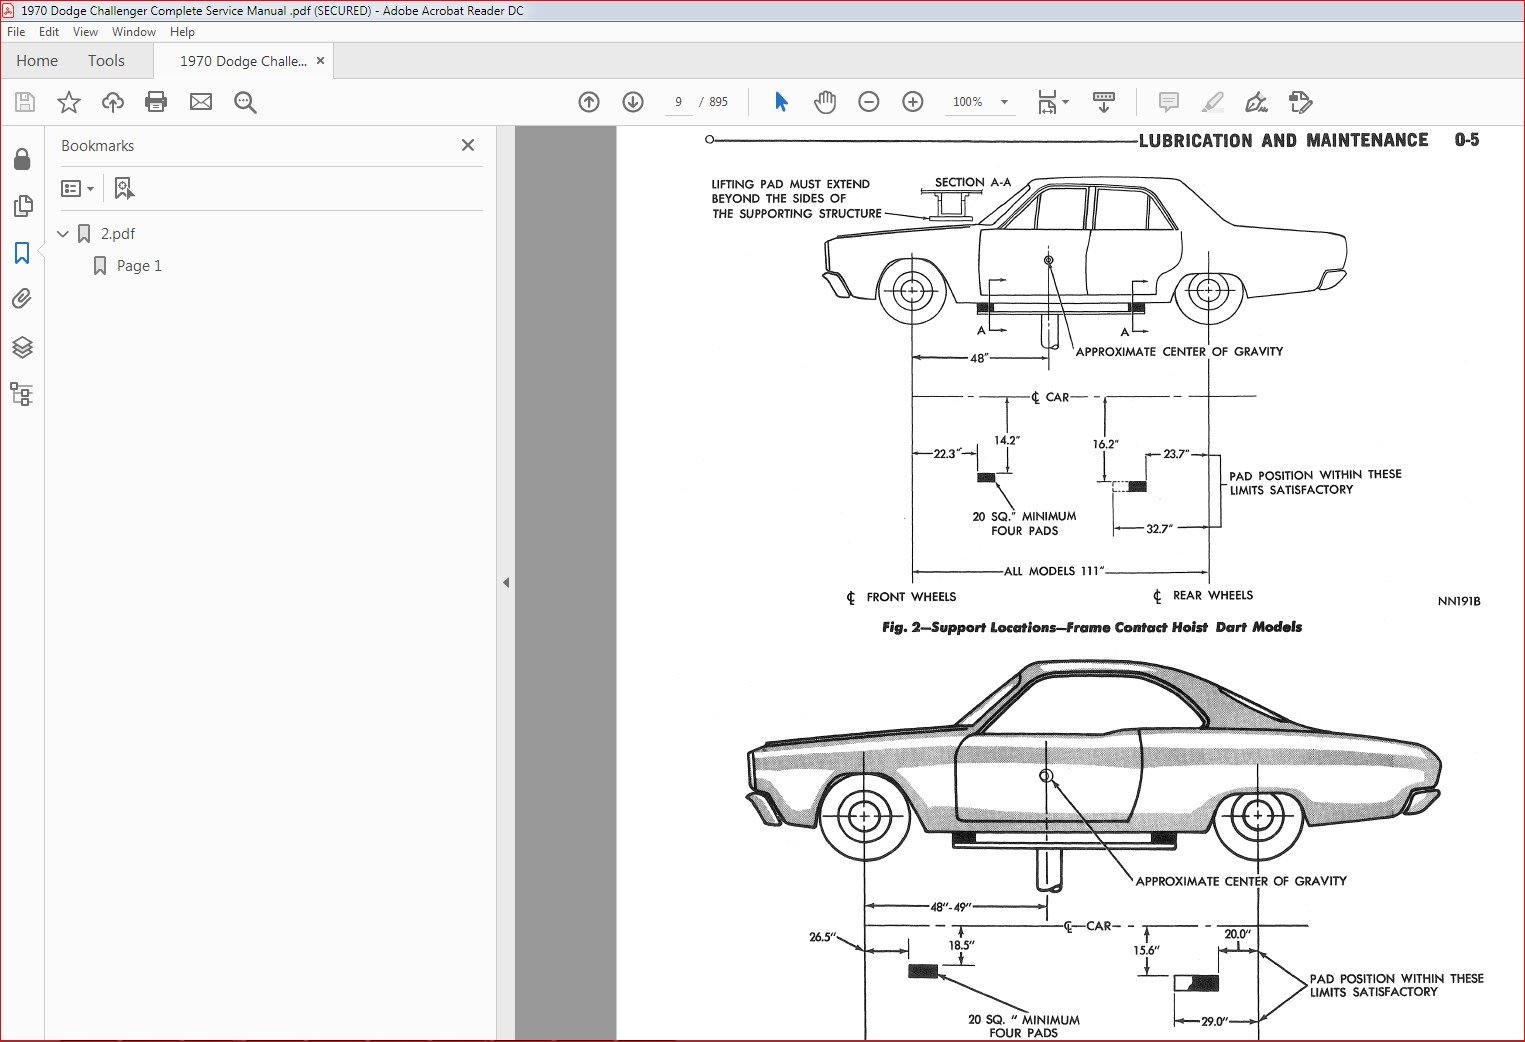This screenshot has width=1525, height=1042.
Task: Close the Bookmarks panel
Action: point(468,145)
